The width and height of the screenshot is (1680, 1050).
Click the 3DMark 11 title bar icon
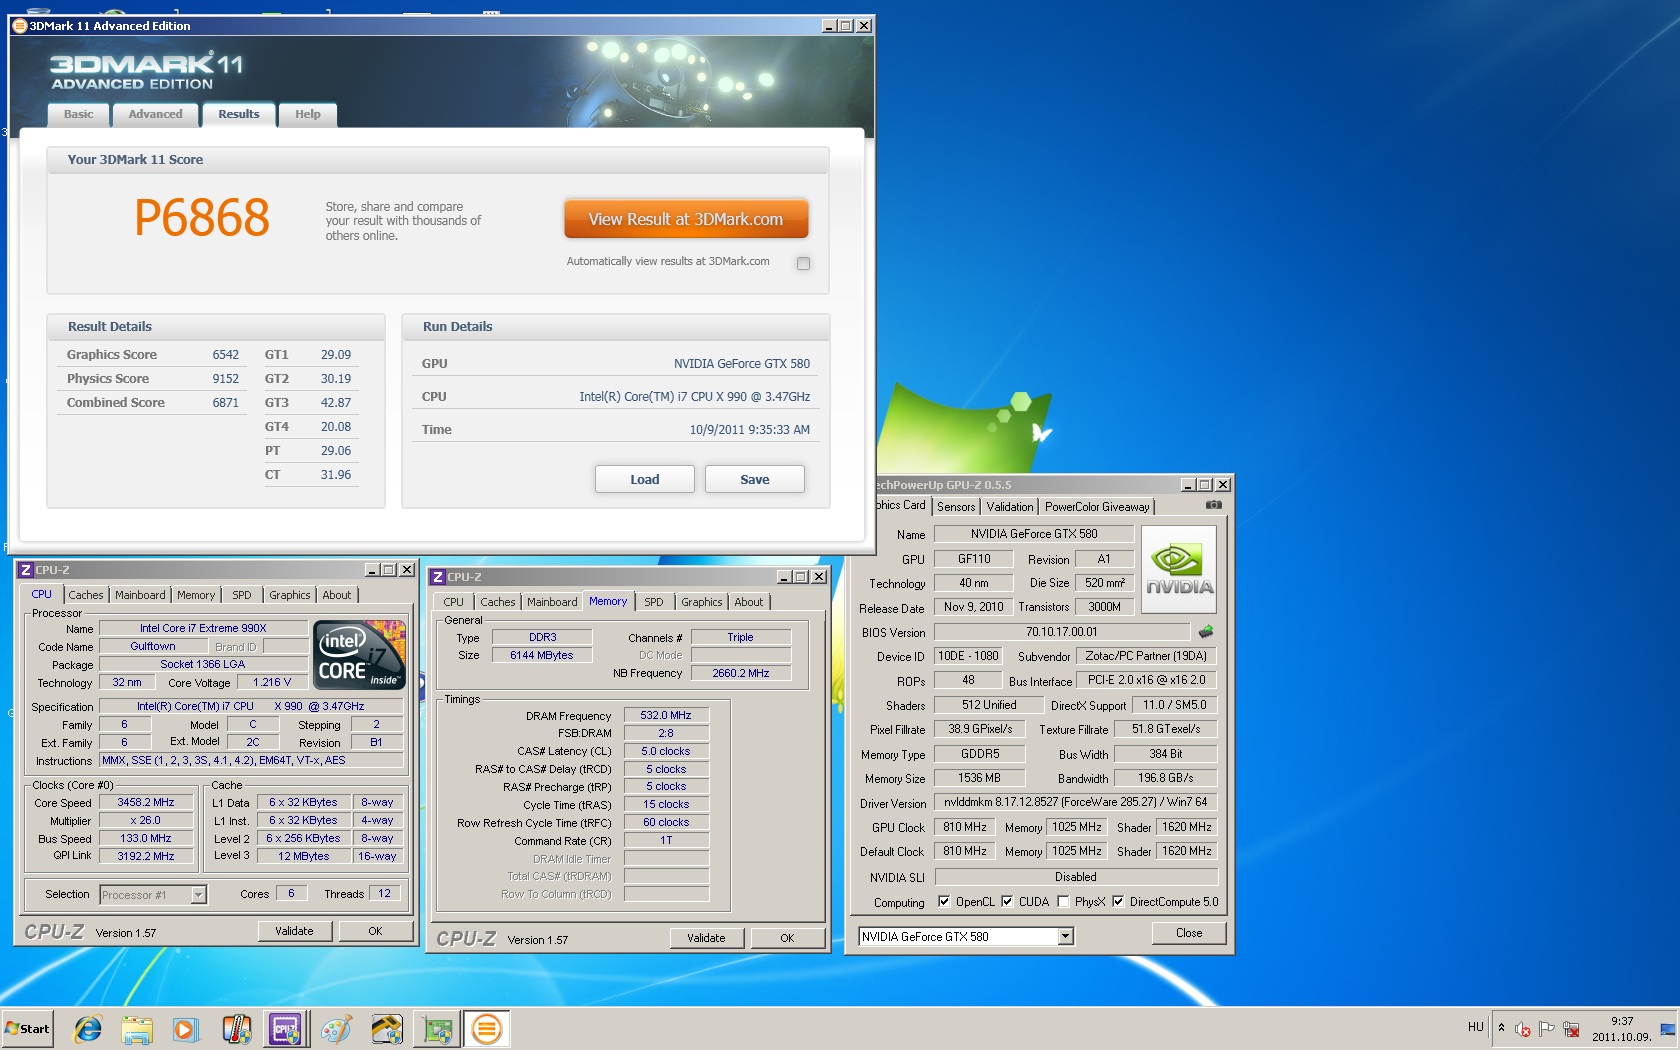20,26
